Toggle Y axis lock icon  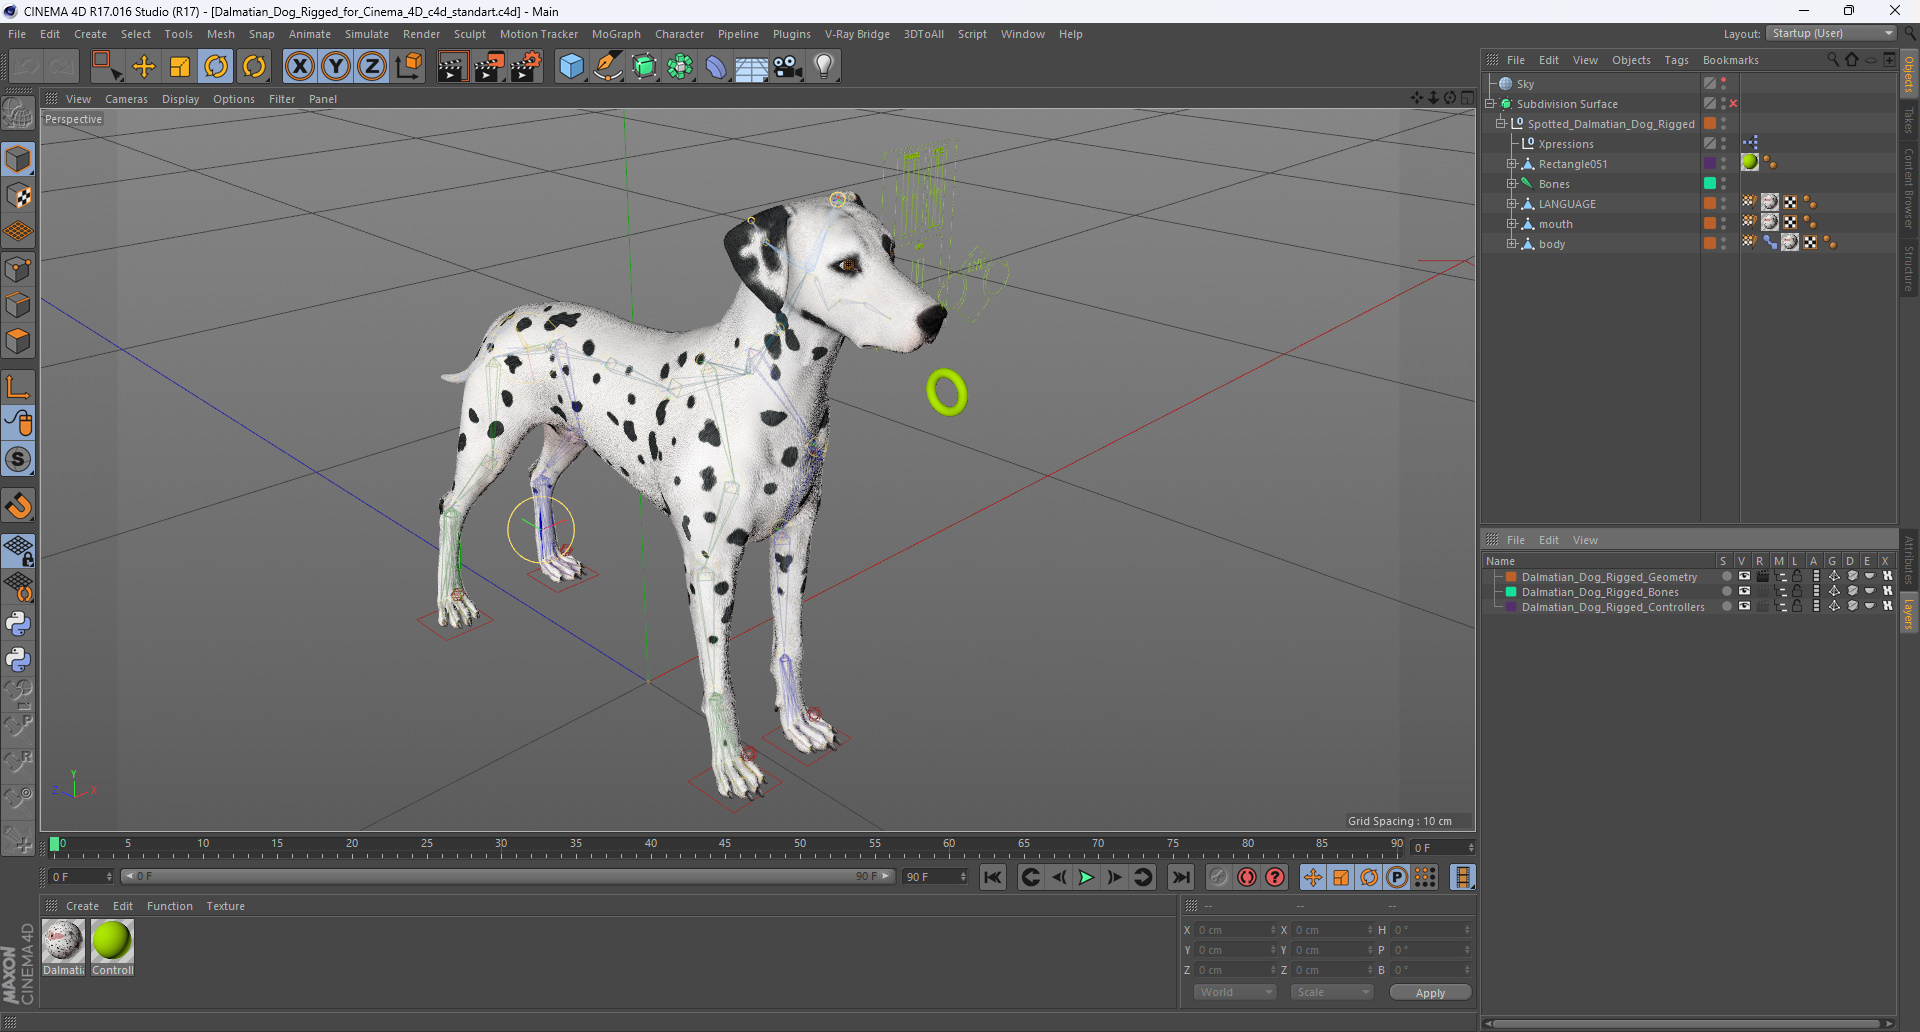(x=336, y=67)
